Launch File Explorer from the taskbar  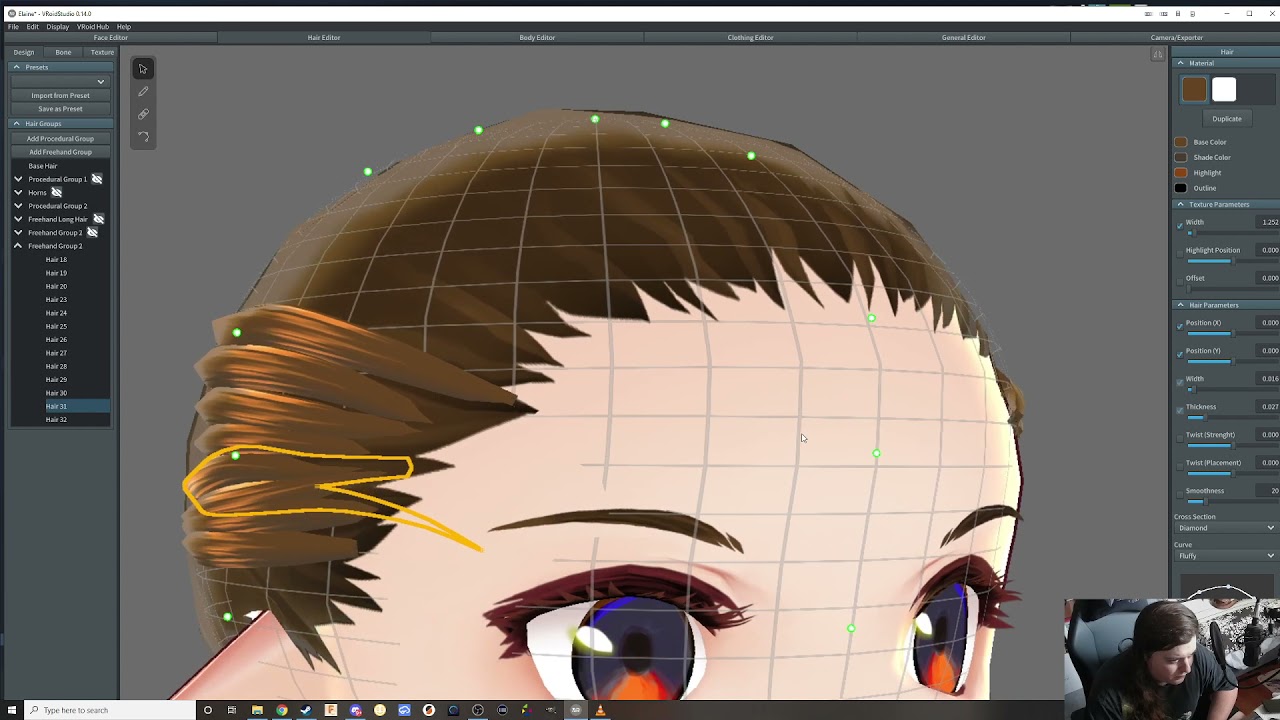point(257,710)
